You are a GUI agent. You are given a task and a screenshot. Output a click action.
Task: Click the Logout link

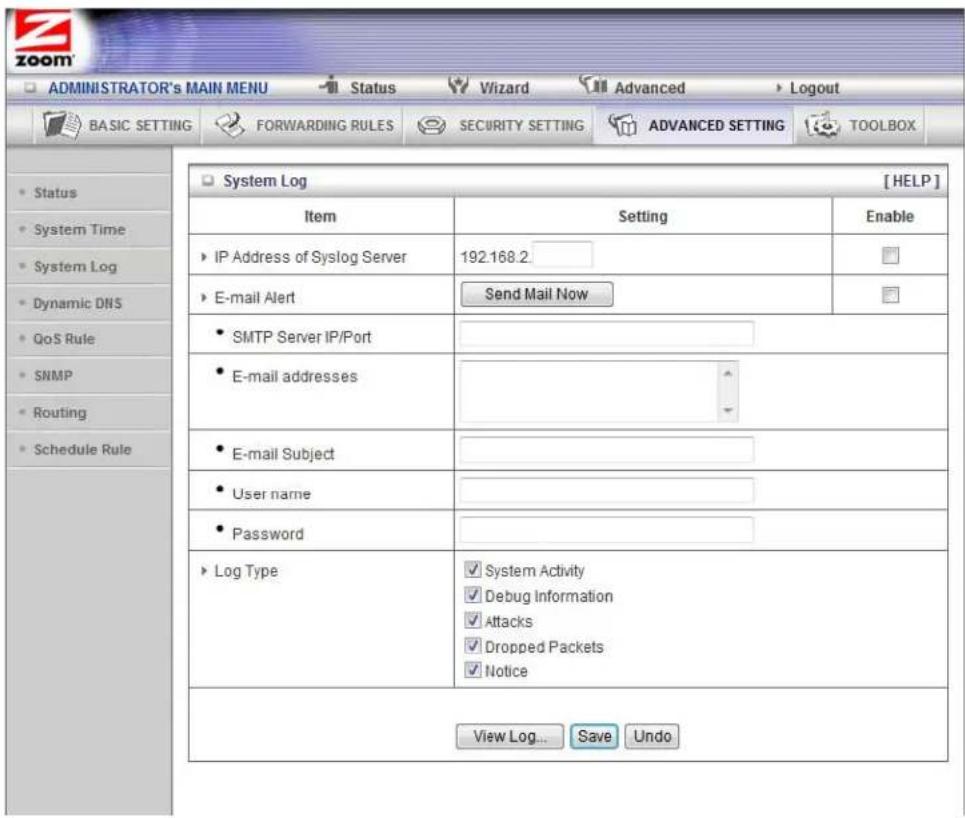814,88
